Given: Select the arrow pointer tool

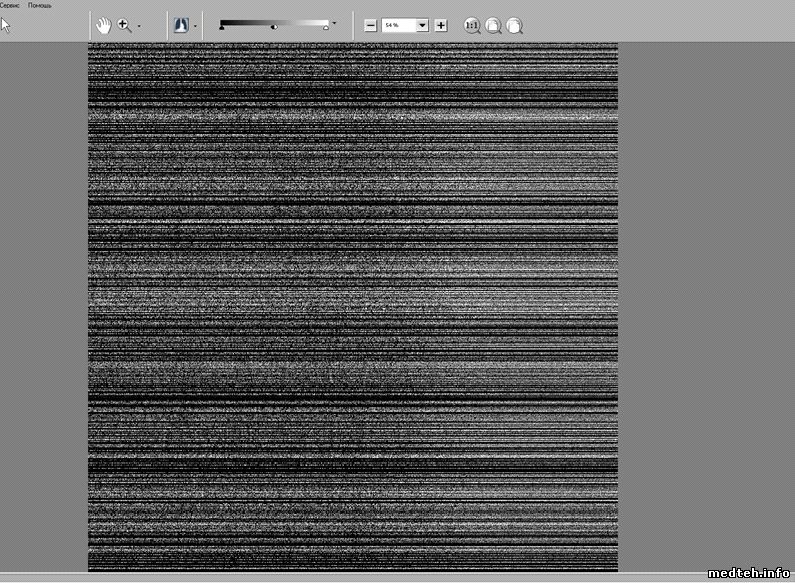Looking at the screenshot, I should coord(6,25).
